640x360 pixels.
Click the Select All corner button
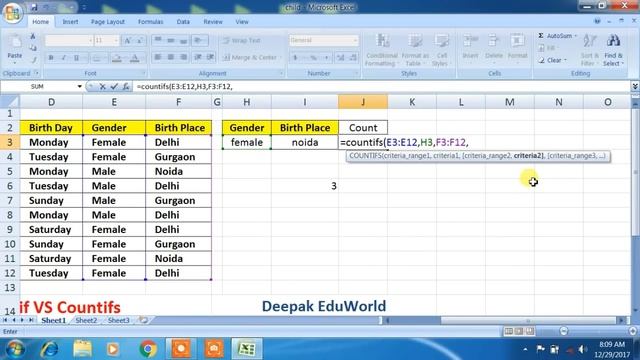coord(9,102)
